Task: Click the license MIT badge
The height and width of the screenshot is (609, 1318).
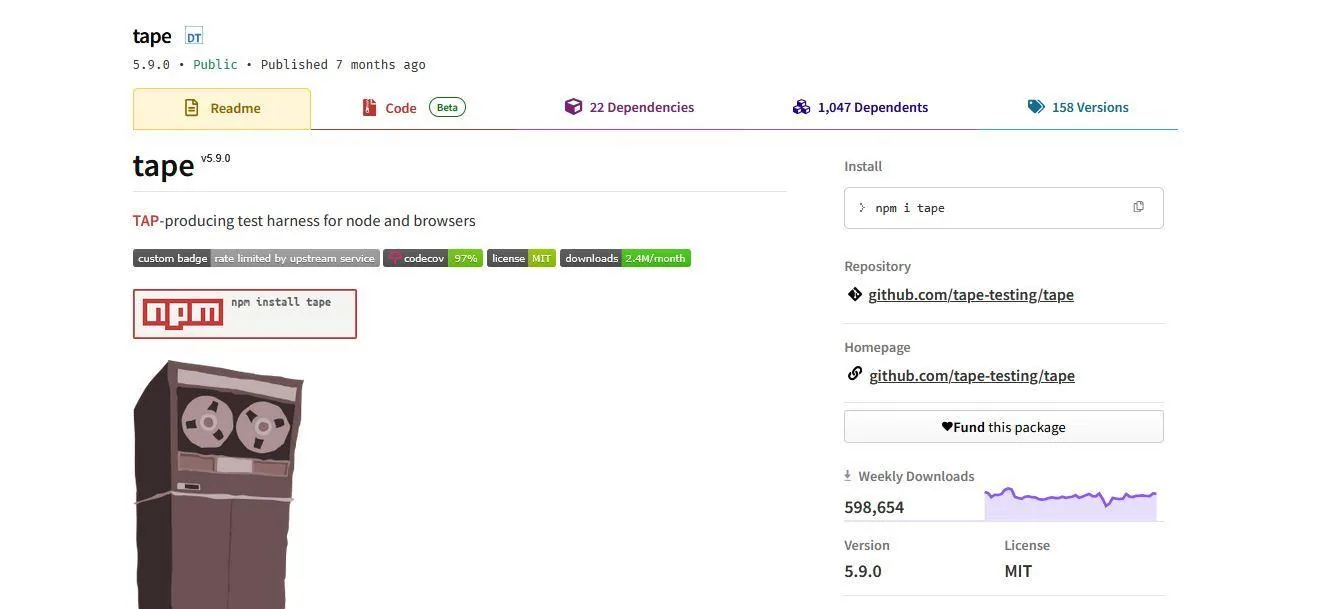Action: [521, 258]
